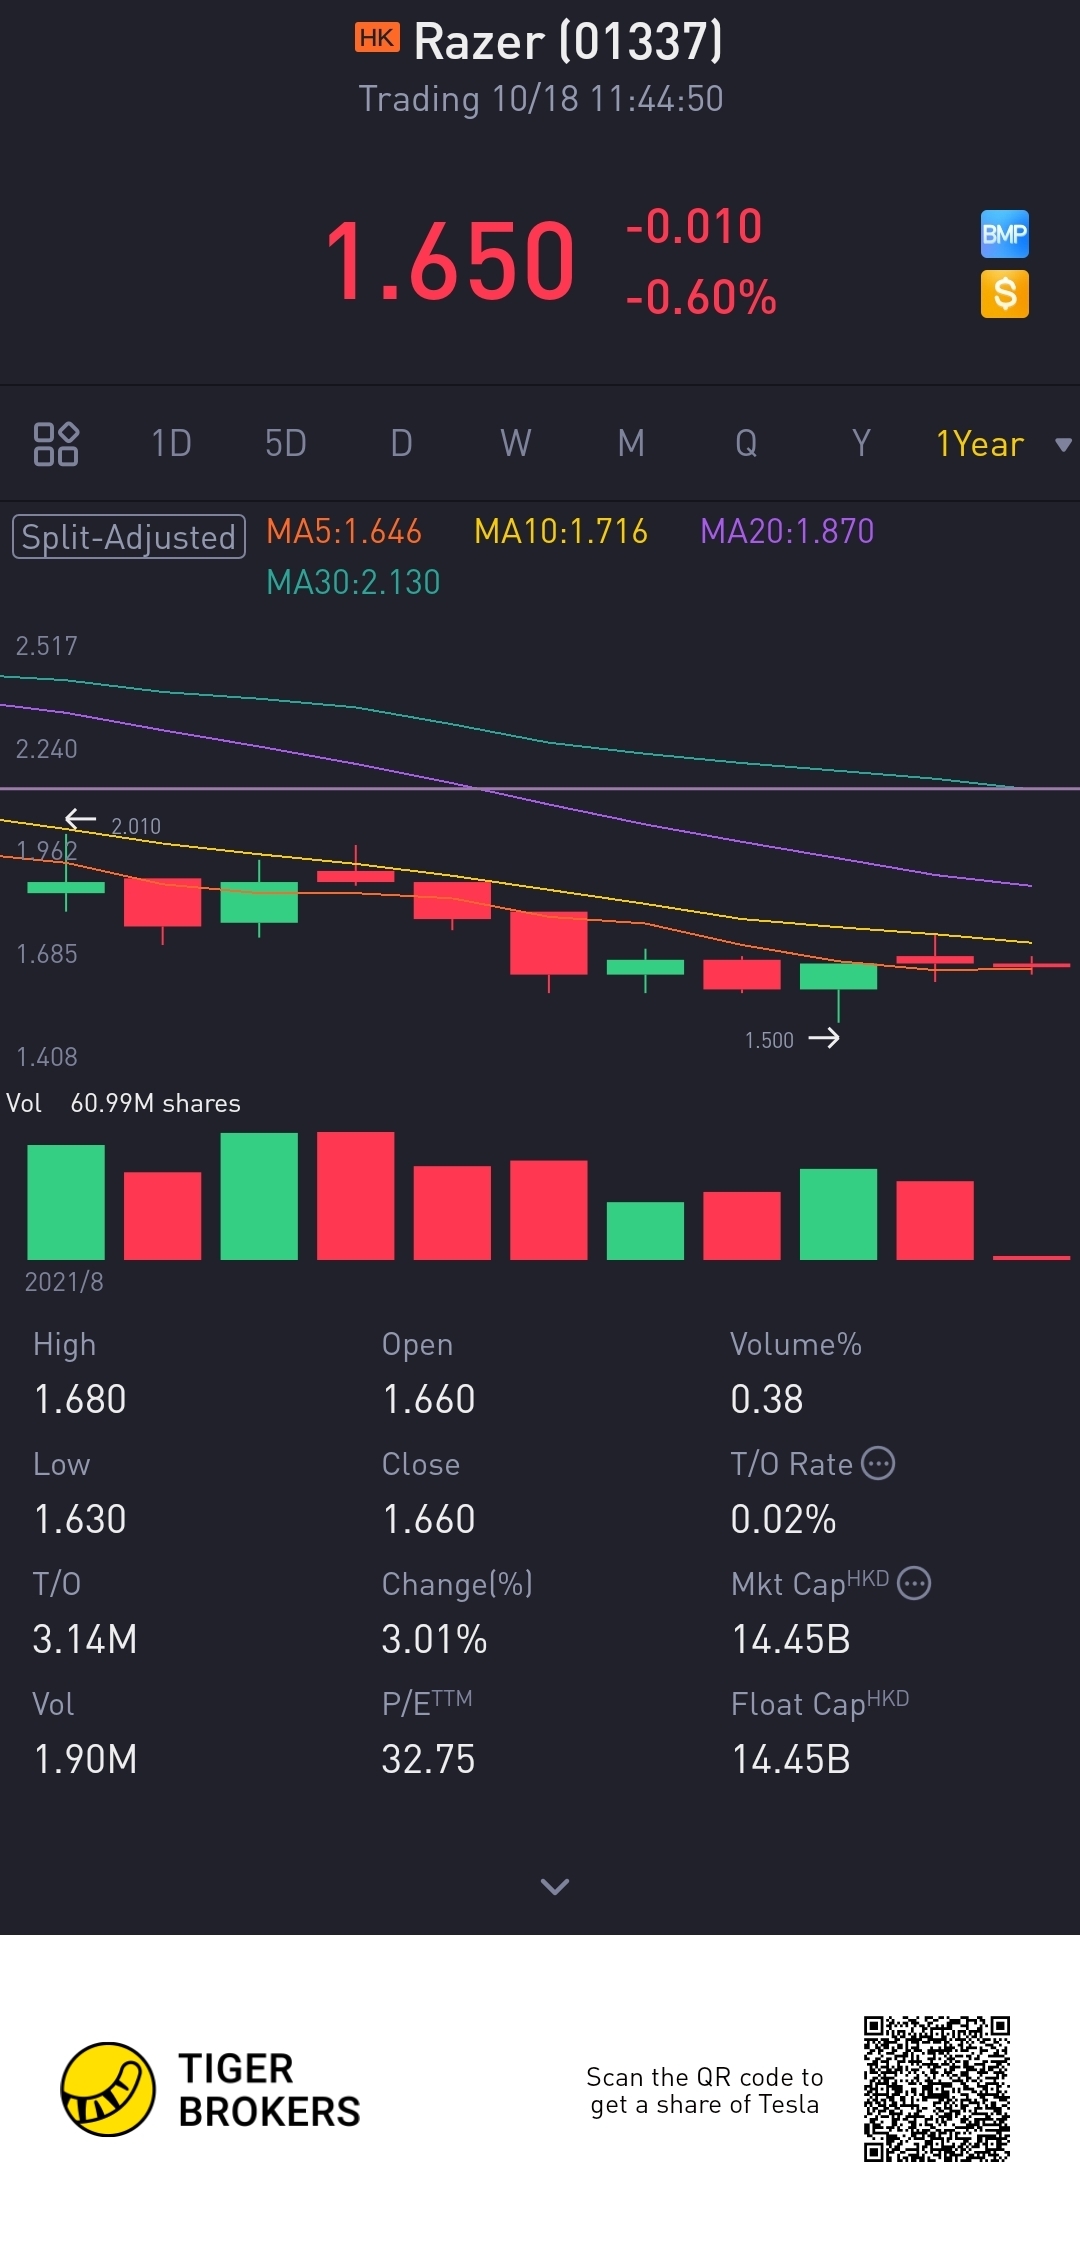This screenshot has width=1080, height=2245.
Task: Tap the orange dollar sign badge
Action: tap(1005, 294)
